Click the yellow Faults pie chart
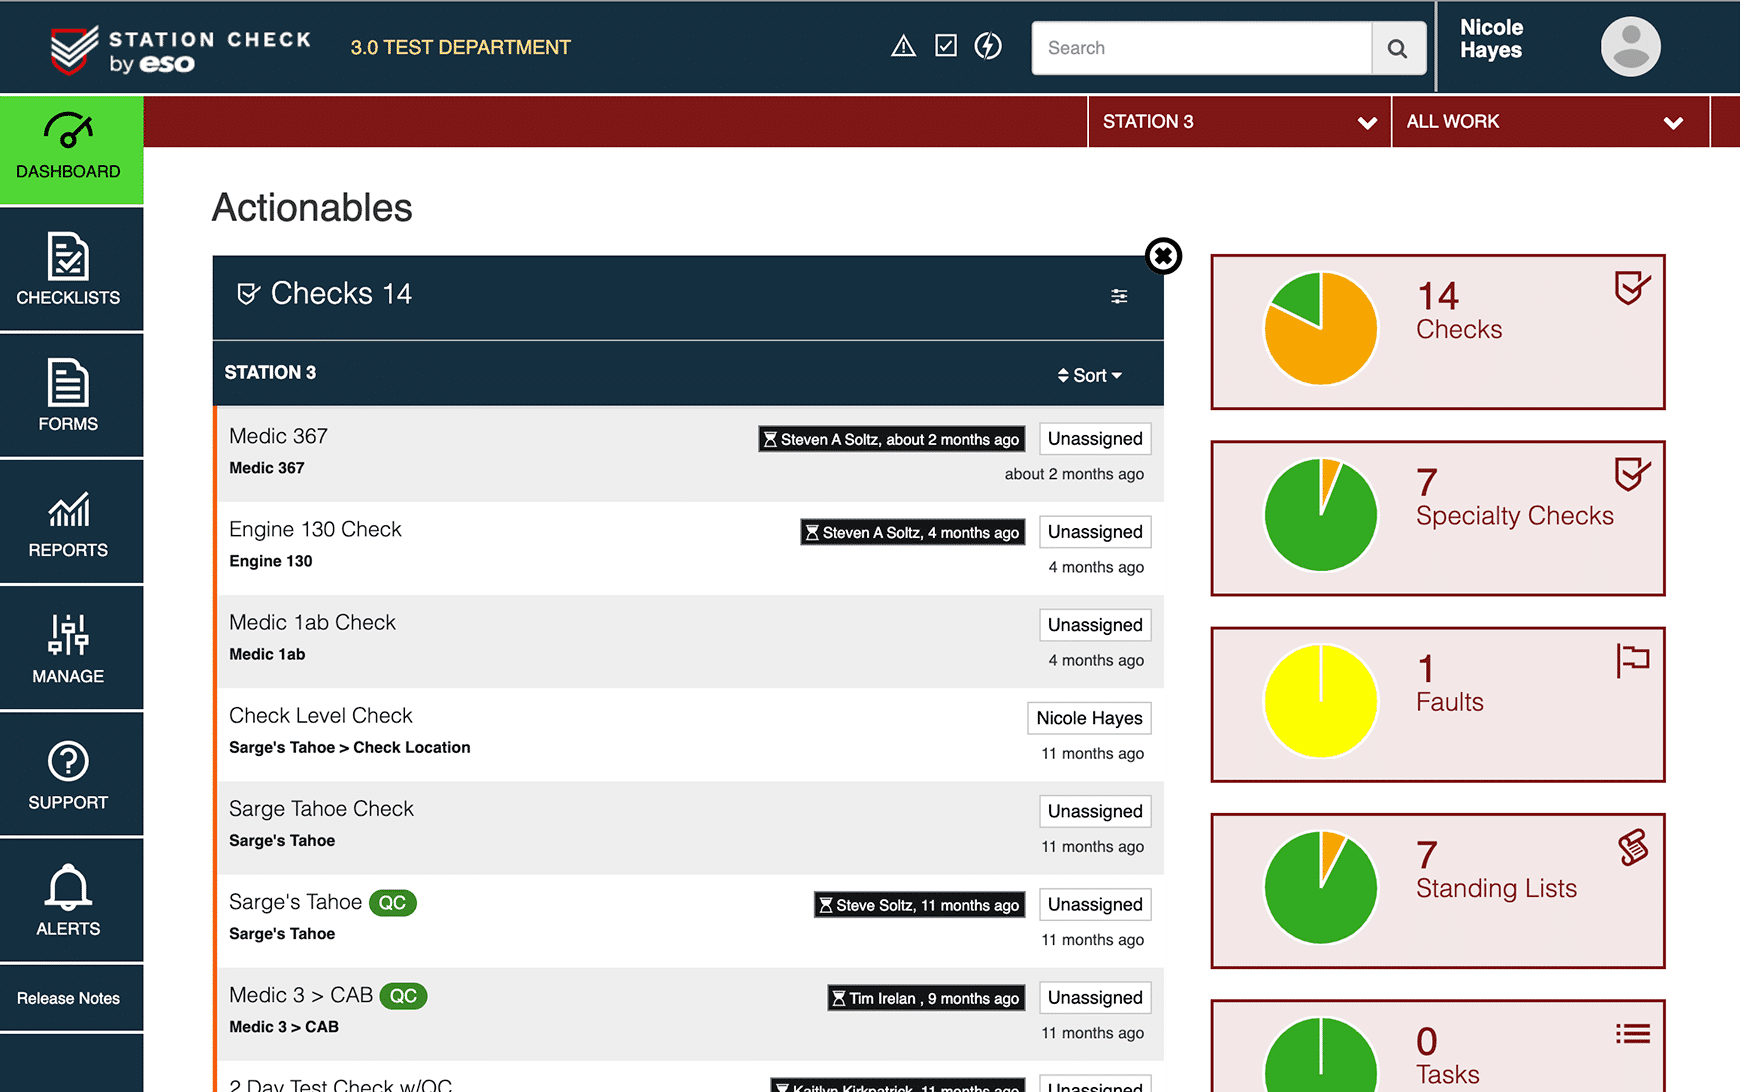This screenshot has width=1740, height=1092. coord(1320,701)
